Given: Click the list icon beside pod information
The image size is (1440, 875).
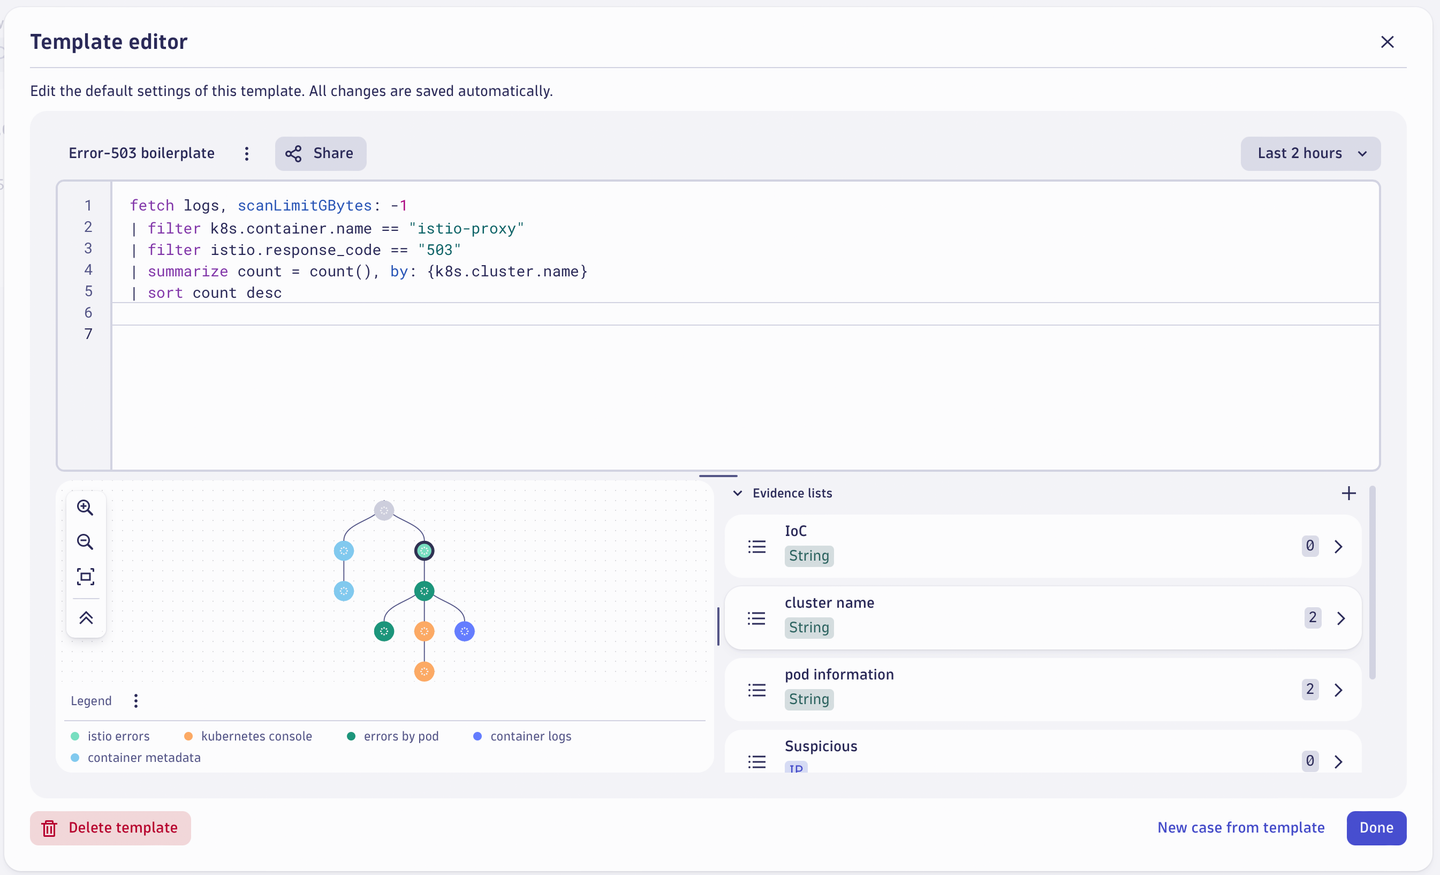Looking at the screenshot, I should point(757,689).
